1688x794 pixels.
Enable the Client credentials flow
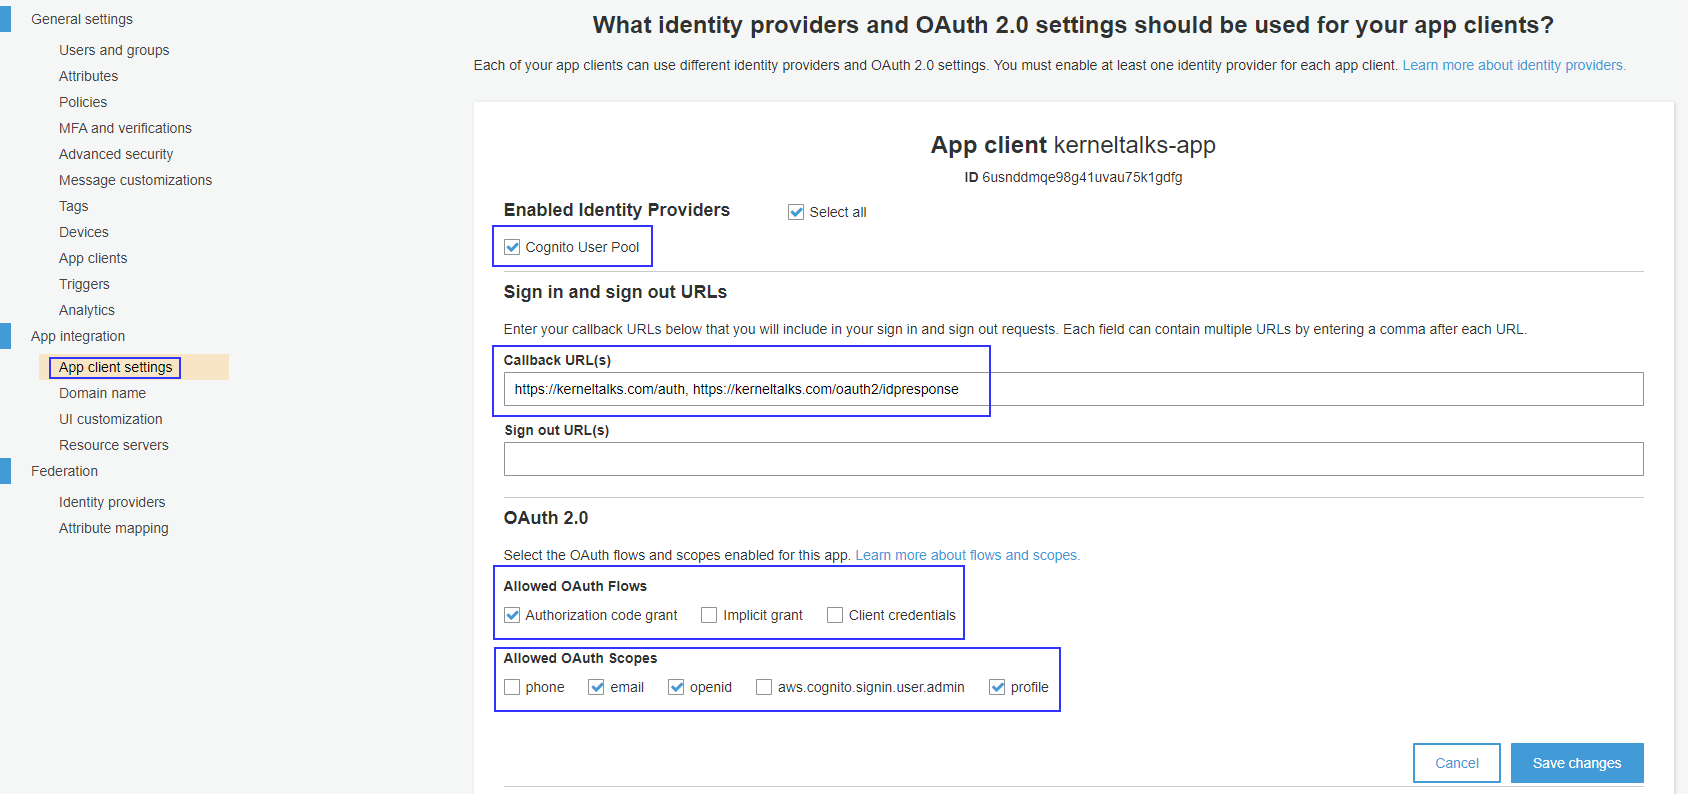pyautogui.click(x=835, y=615)
